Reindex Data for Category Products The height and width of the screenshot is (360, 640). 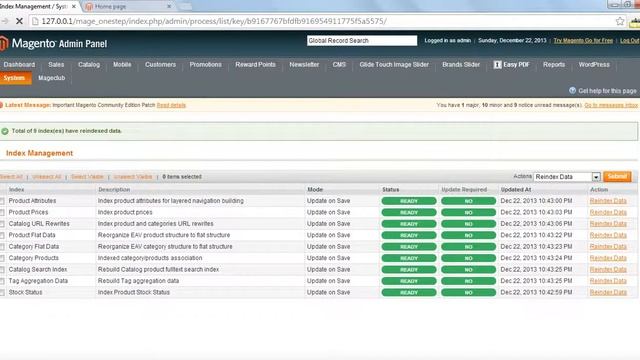(608, 258)
